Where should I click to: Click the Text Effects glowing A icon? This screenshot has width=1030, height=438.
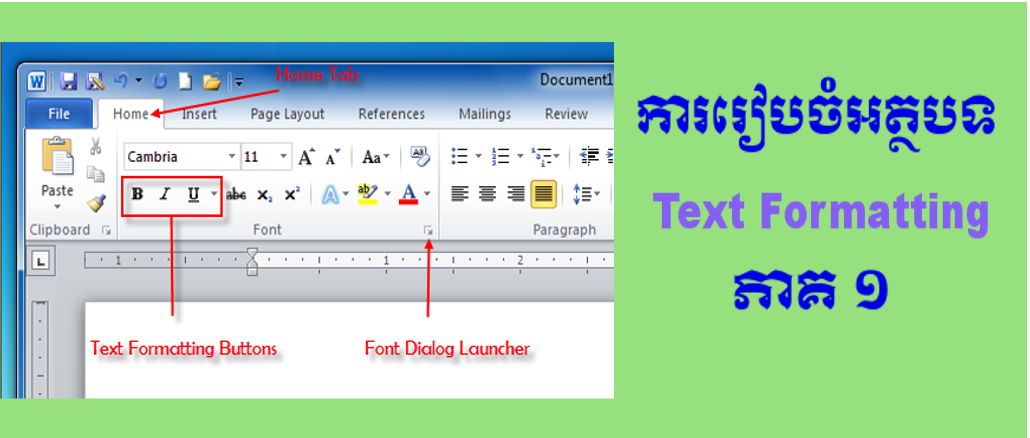coord(330,194)
